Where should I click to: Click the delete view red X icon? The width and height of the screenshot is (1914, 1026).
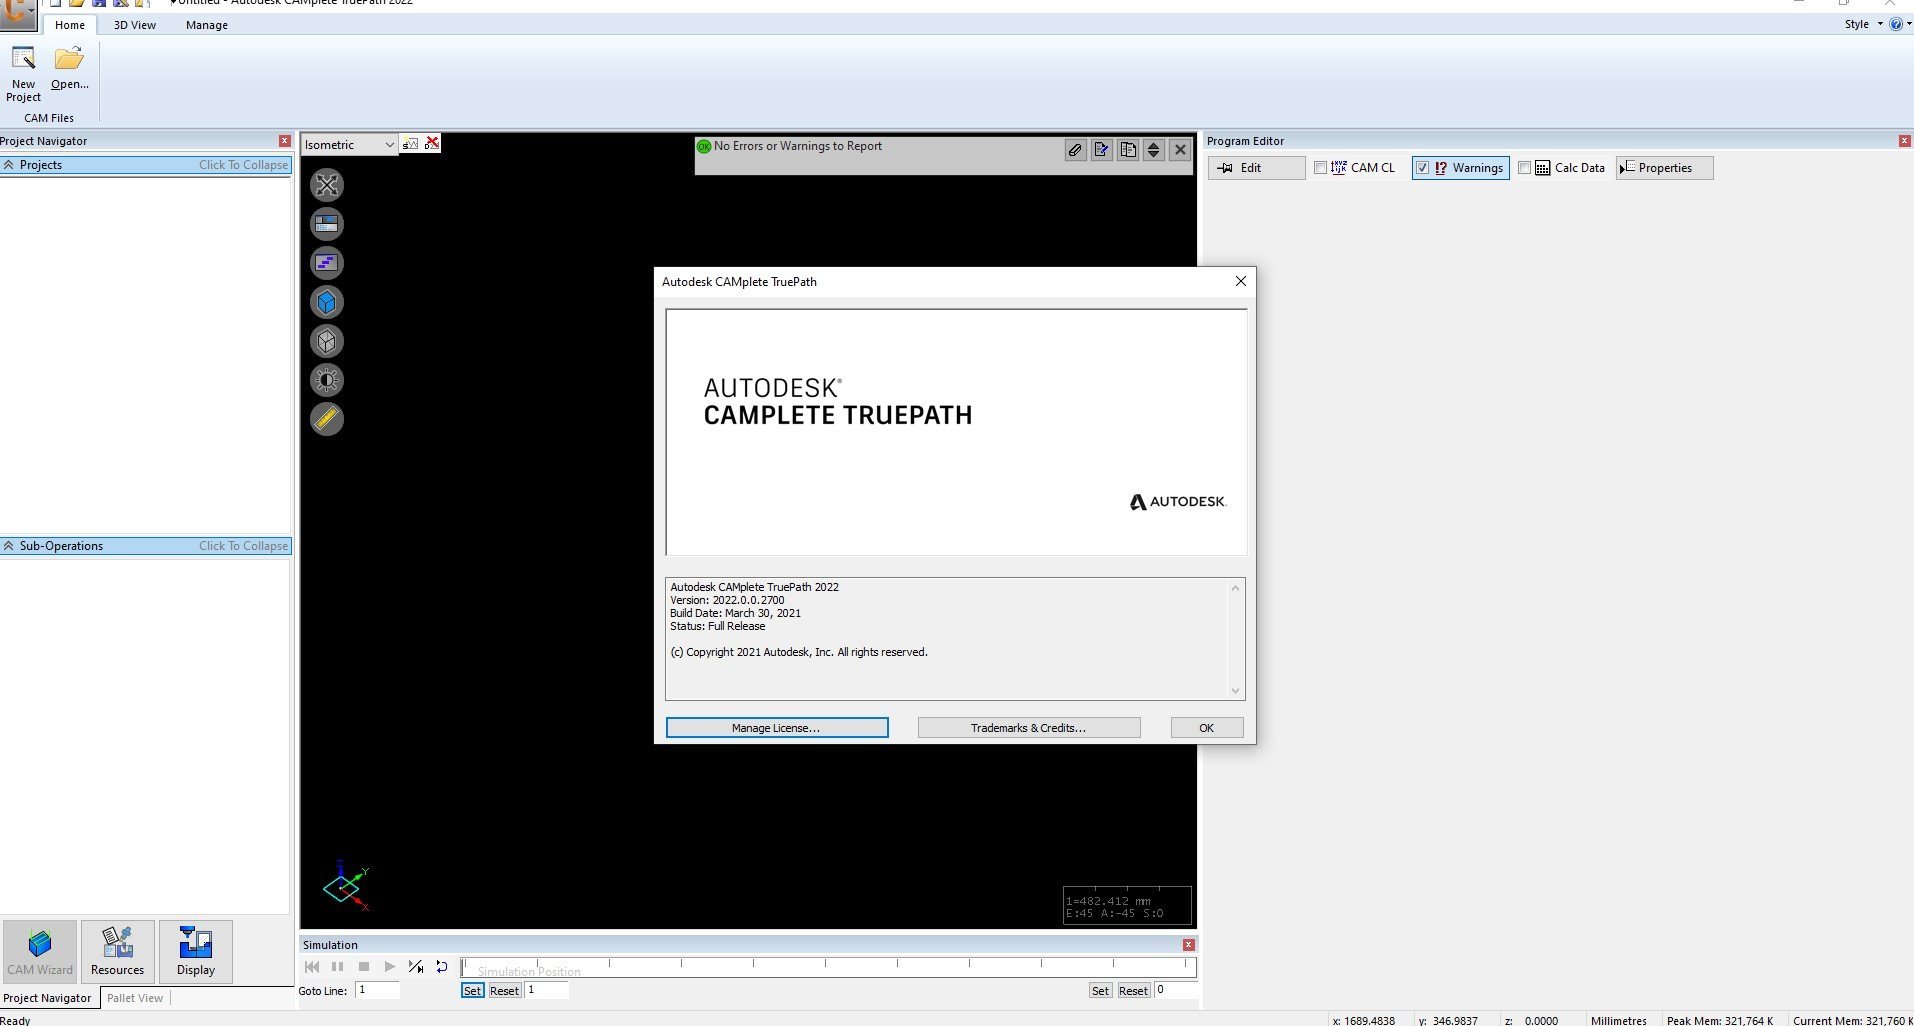(432, 144)
